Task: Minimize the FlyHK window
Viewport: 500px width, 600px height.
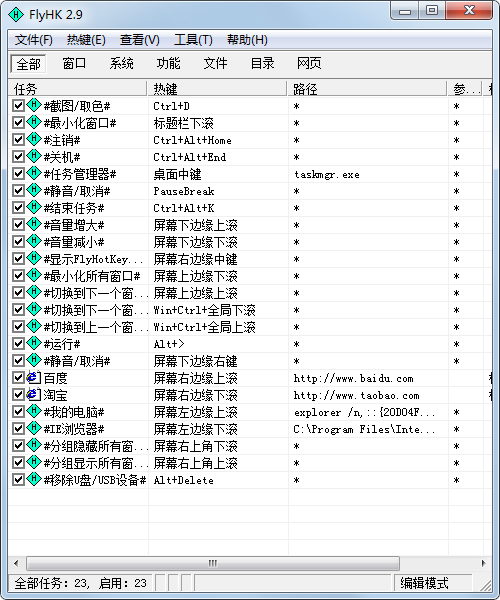Action: pos(405,11)
